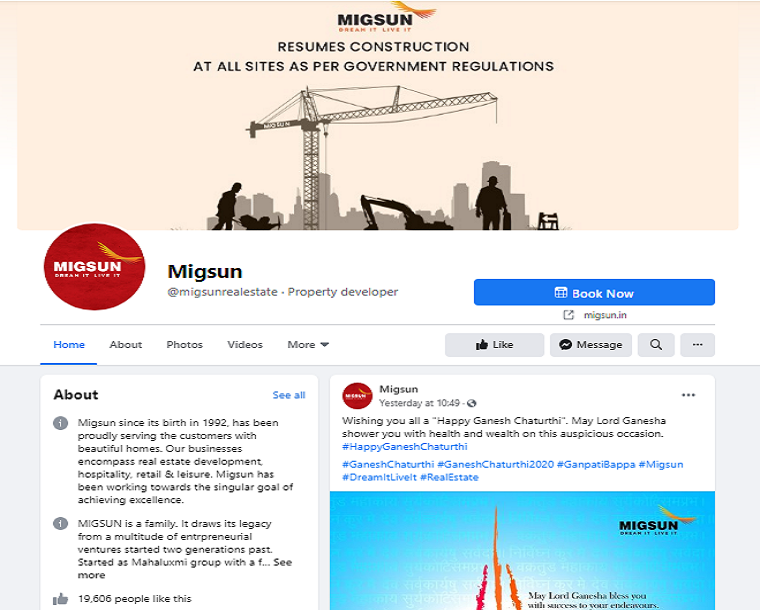Open search on the Migsun page

point(656,345)
